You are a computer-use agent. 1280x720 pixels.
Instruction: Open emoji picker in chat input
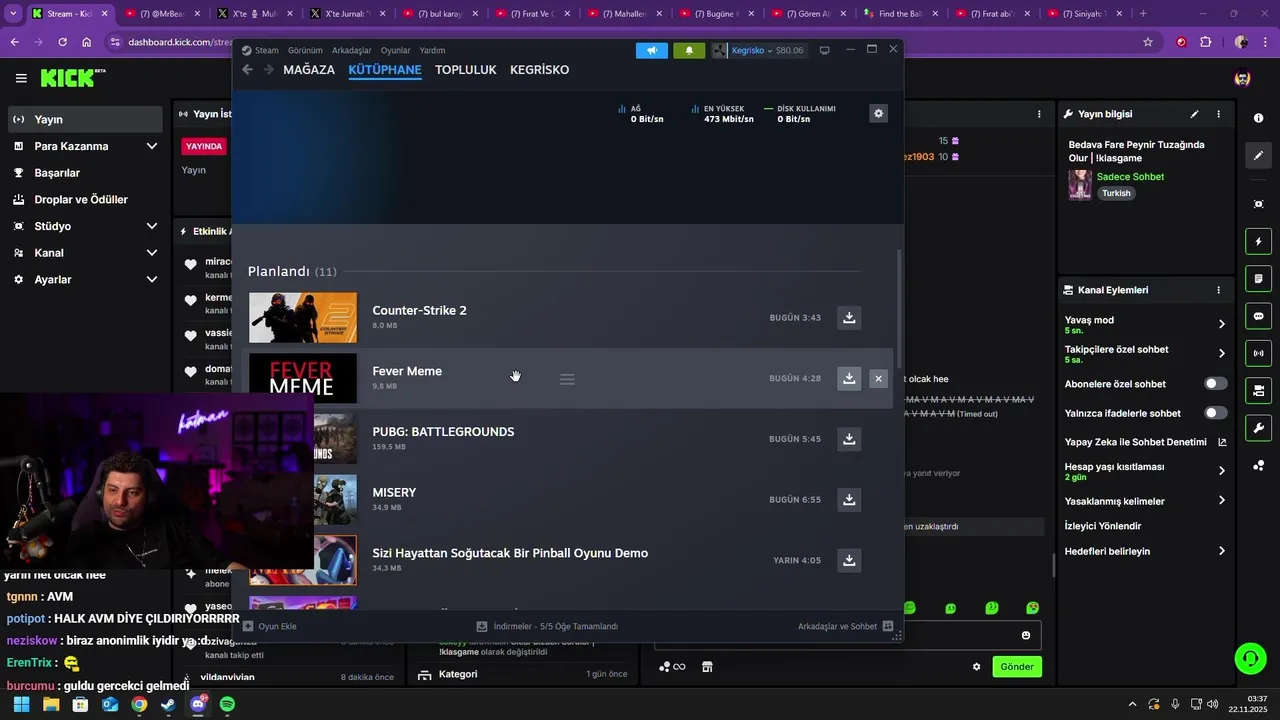pos(1026,636)
